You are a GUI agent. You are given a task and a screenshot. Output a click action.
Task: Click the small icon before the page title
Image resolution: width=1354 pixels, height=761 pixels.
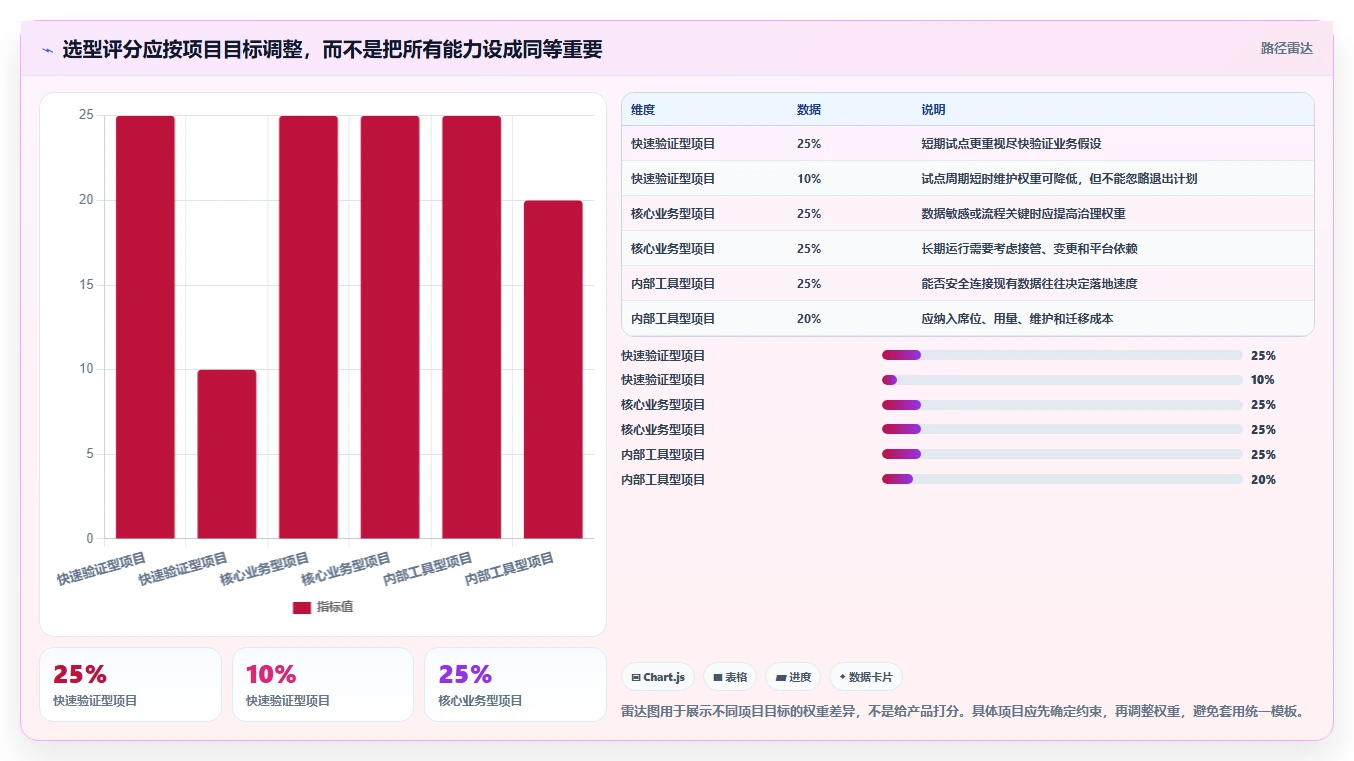[x=47, y=49]
